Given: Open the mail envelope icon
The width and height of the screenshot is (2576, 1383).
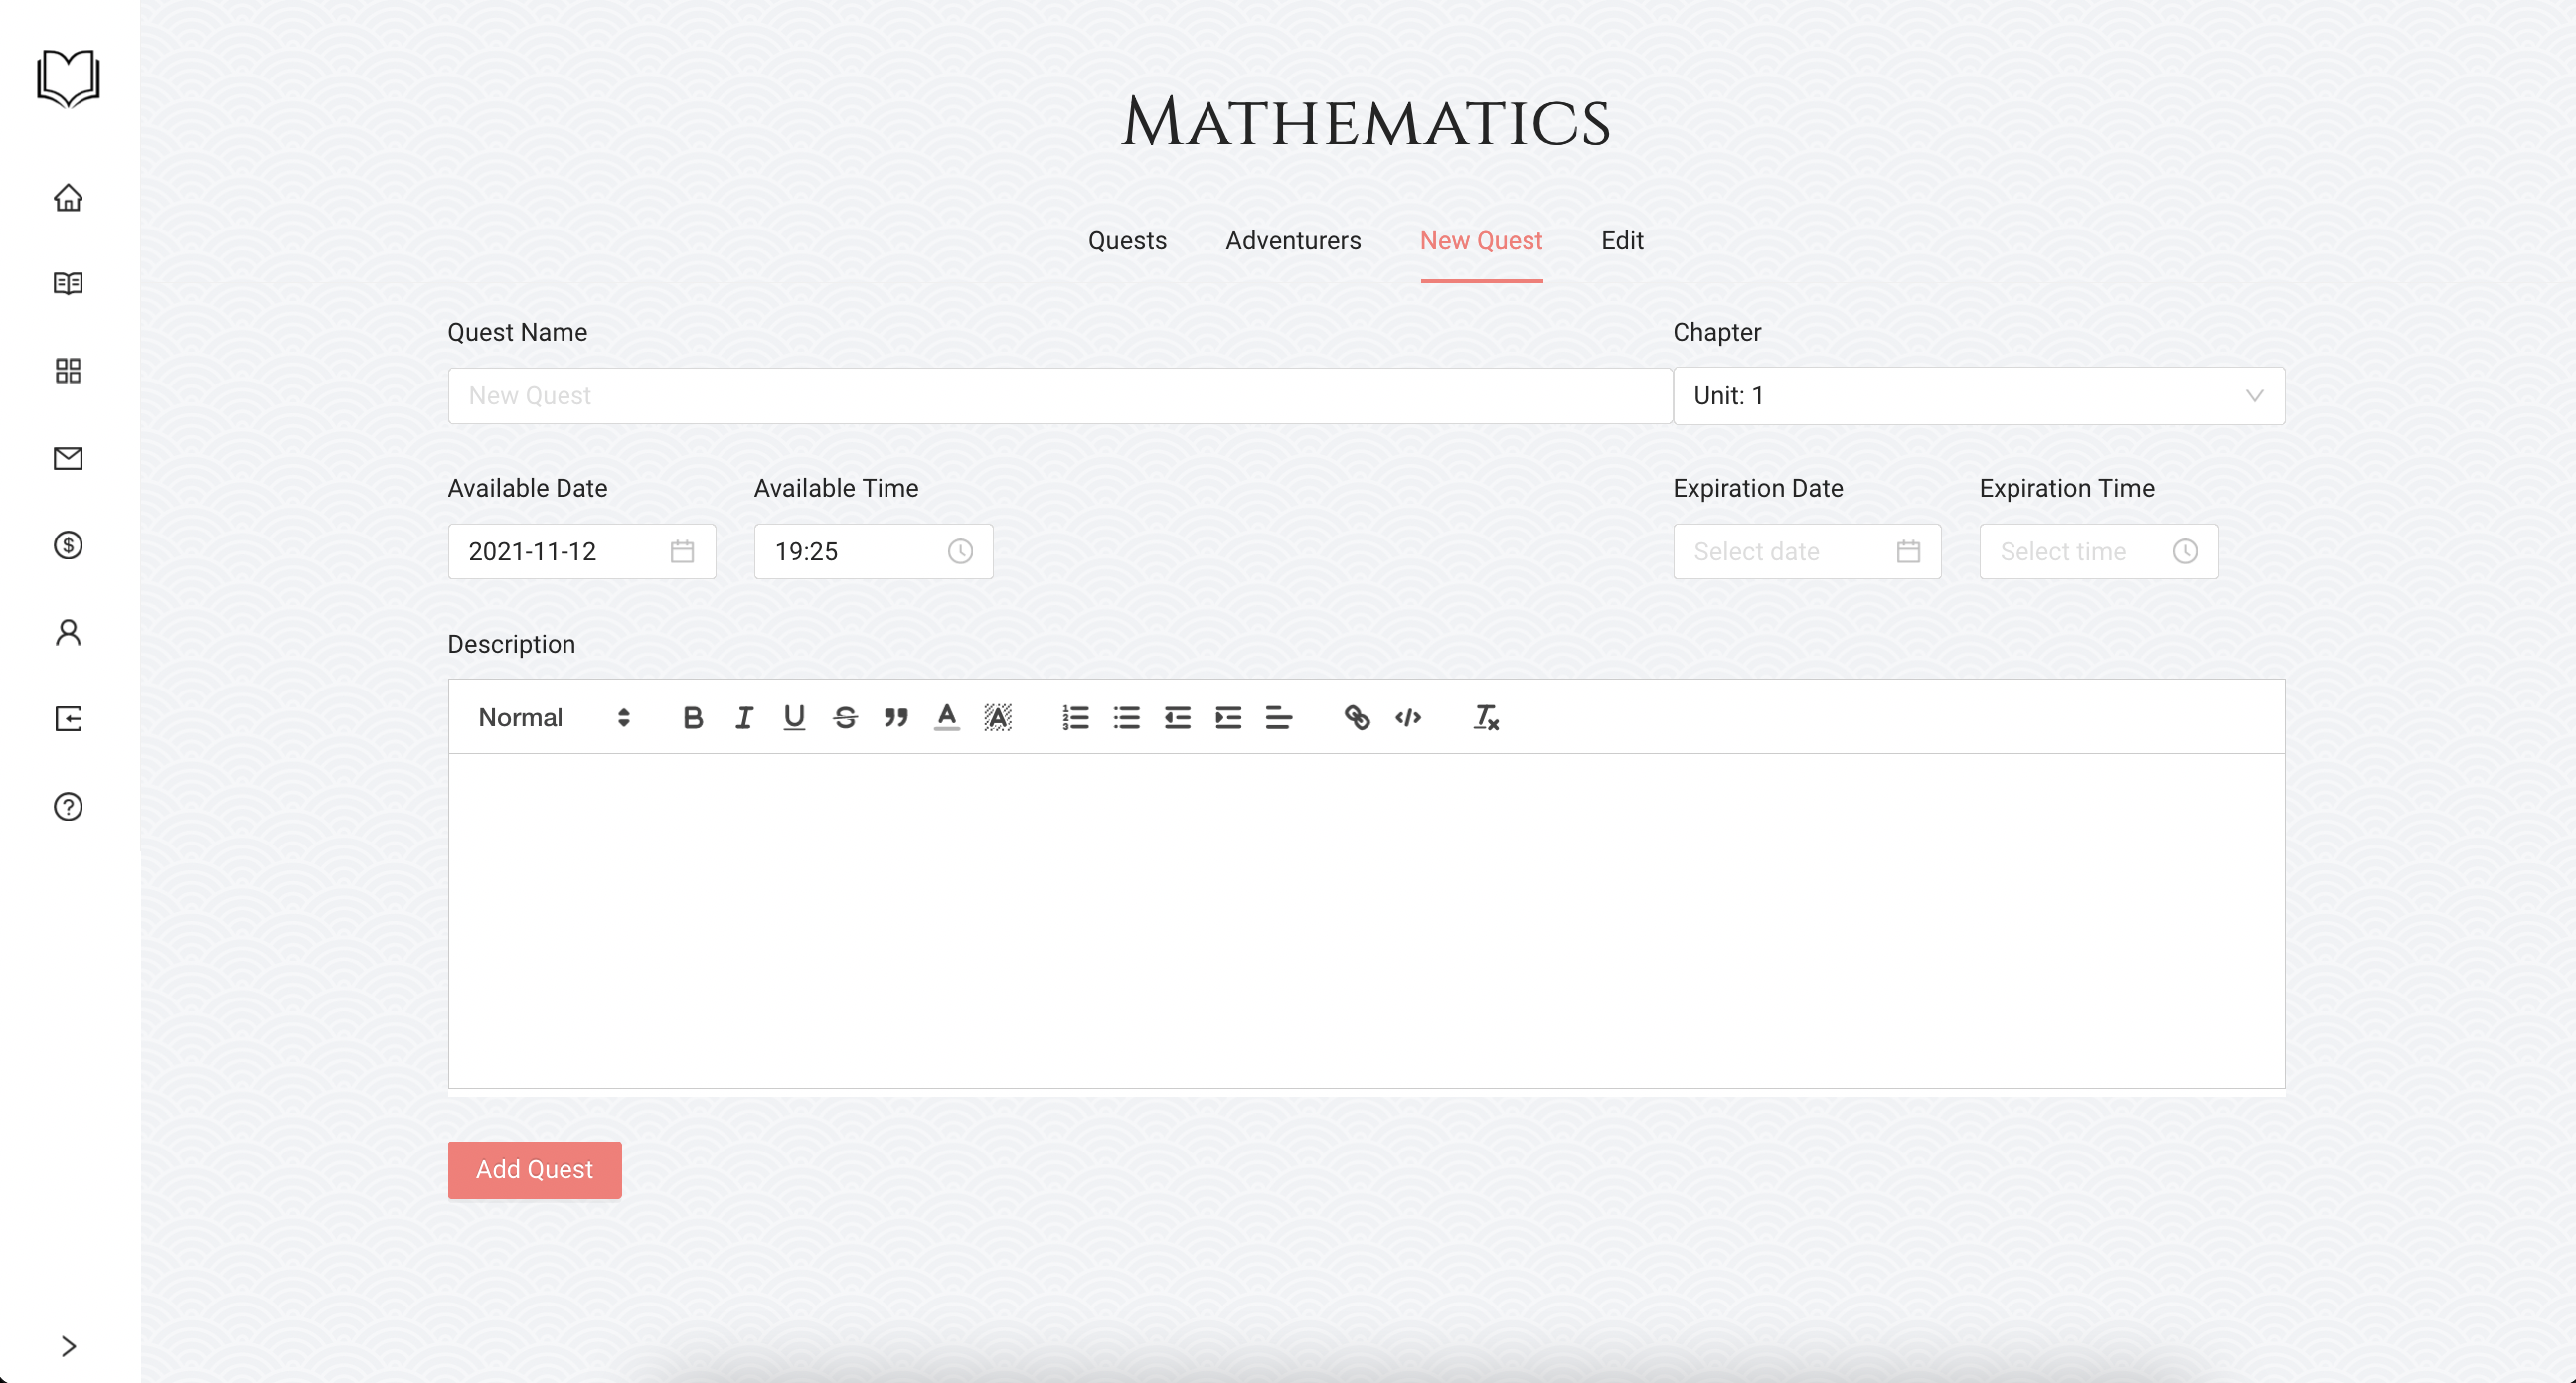Looking at the screenshot, I should point(68,458).
